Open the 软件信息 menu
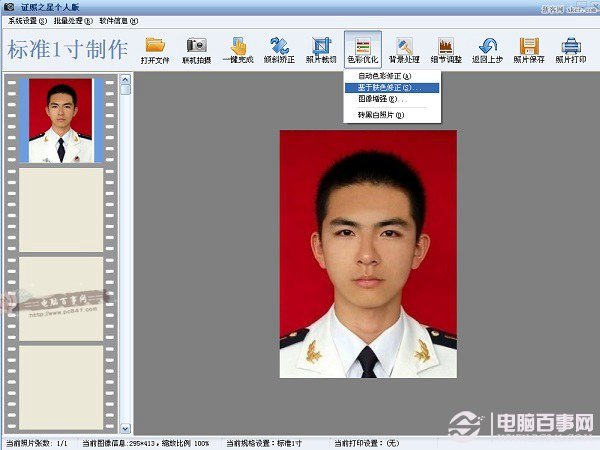The width and height of the screenshot is (600, 450). click(x=119, y=21)
